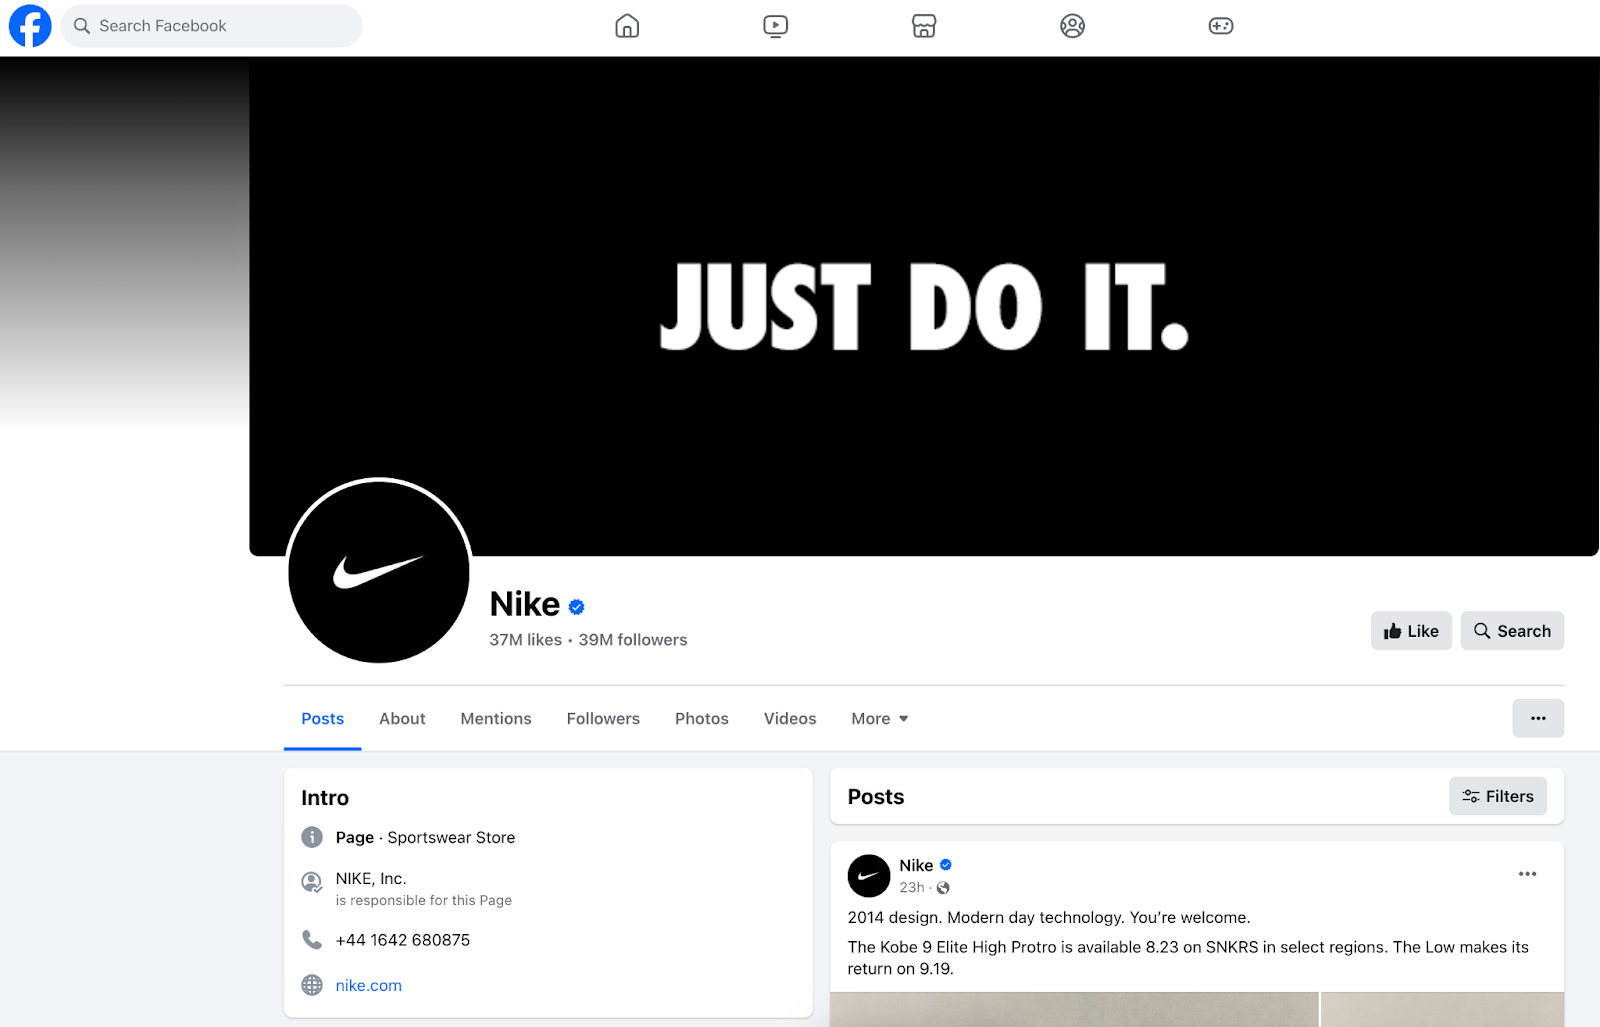Click Nike's verified badge
1600x1027 pixels.
[576, 606]
